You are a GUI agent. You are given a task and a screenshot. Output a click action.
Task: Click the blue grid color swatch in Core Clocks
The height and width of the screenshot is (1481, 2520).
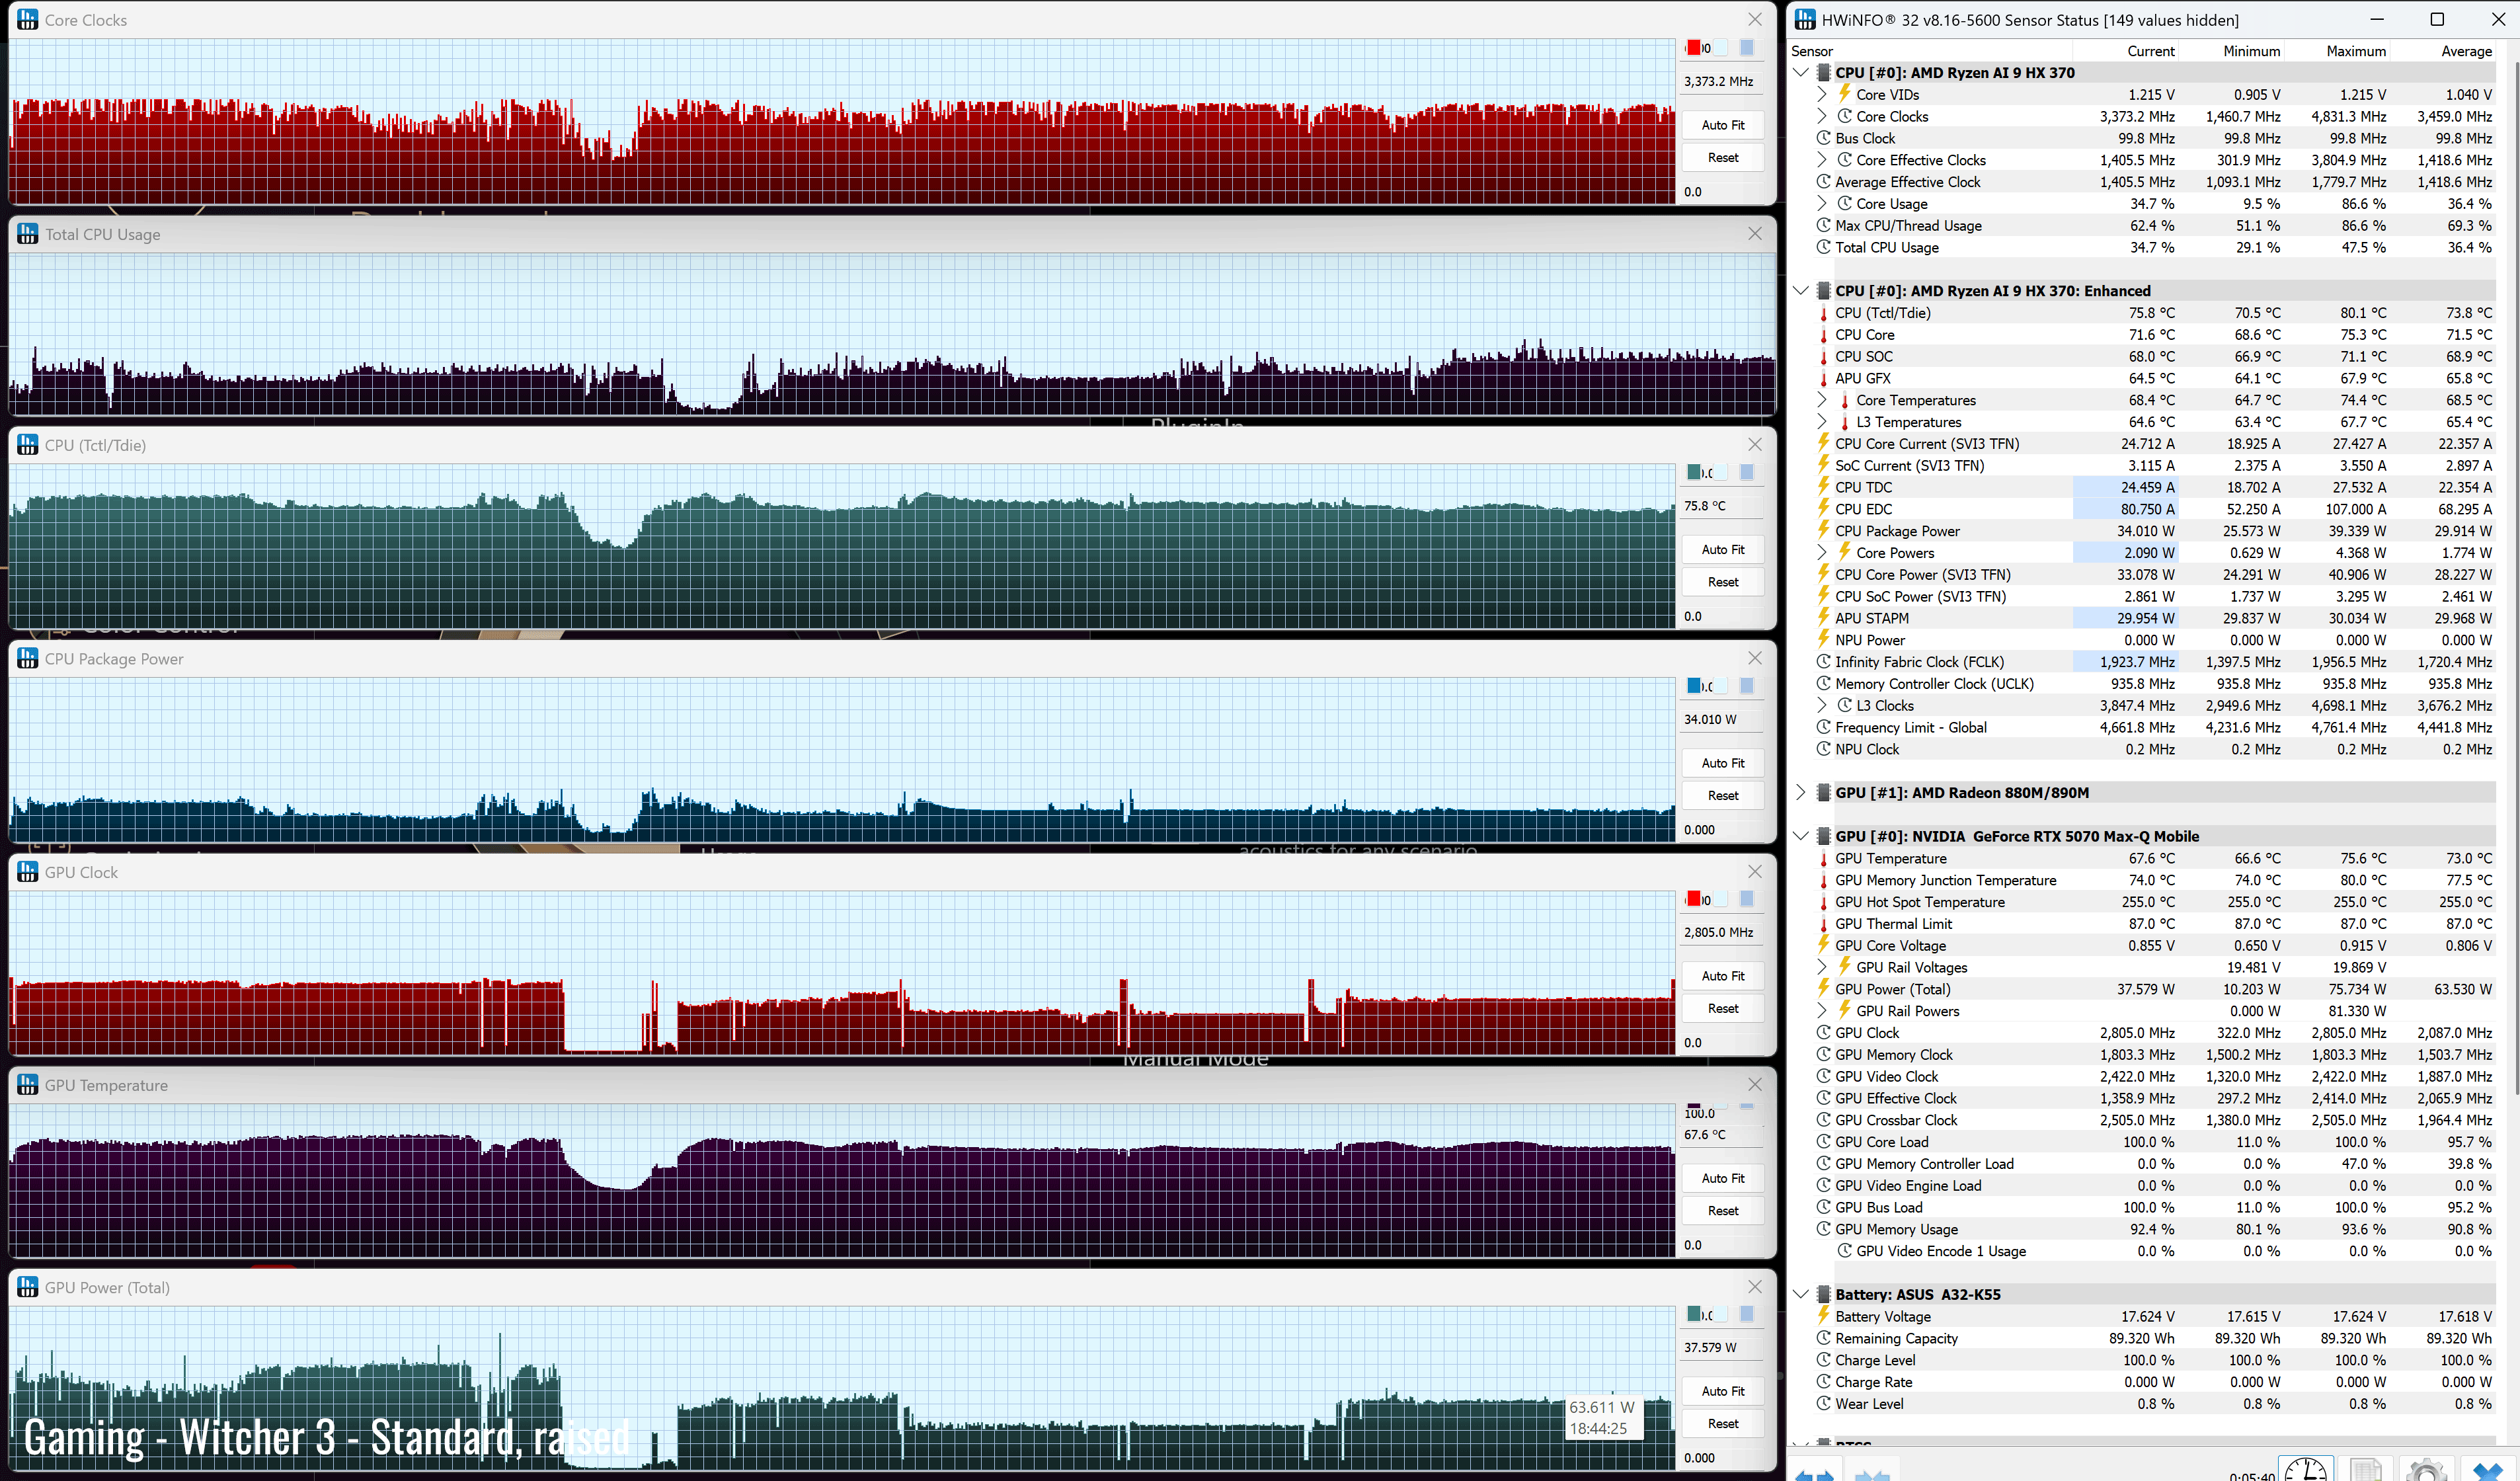(1747, 47)
